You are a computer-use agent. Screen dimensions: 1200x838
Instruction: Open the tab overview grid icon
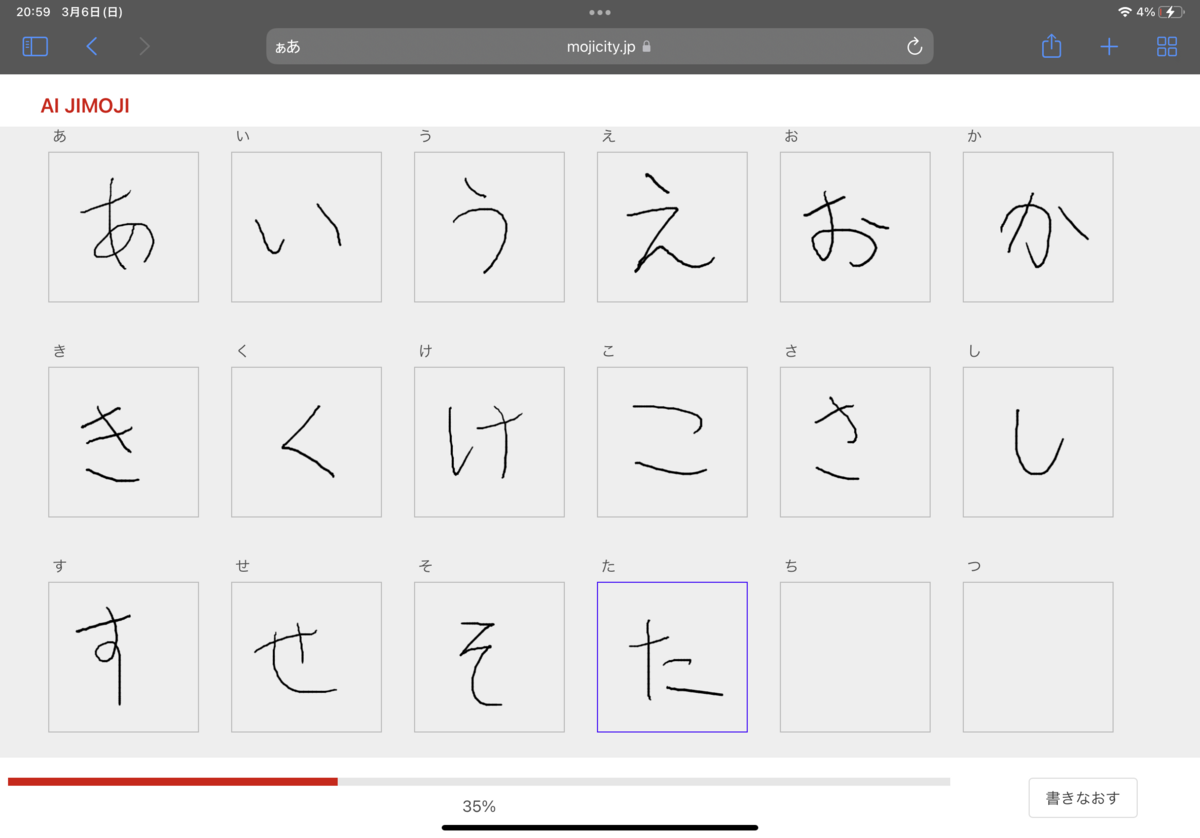click(1166, 46)
